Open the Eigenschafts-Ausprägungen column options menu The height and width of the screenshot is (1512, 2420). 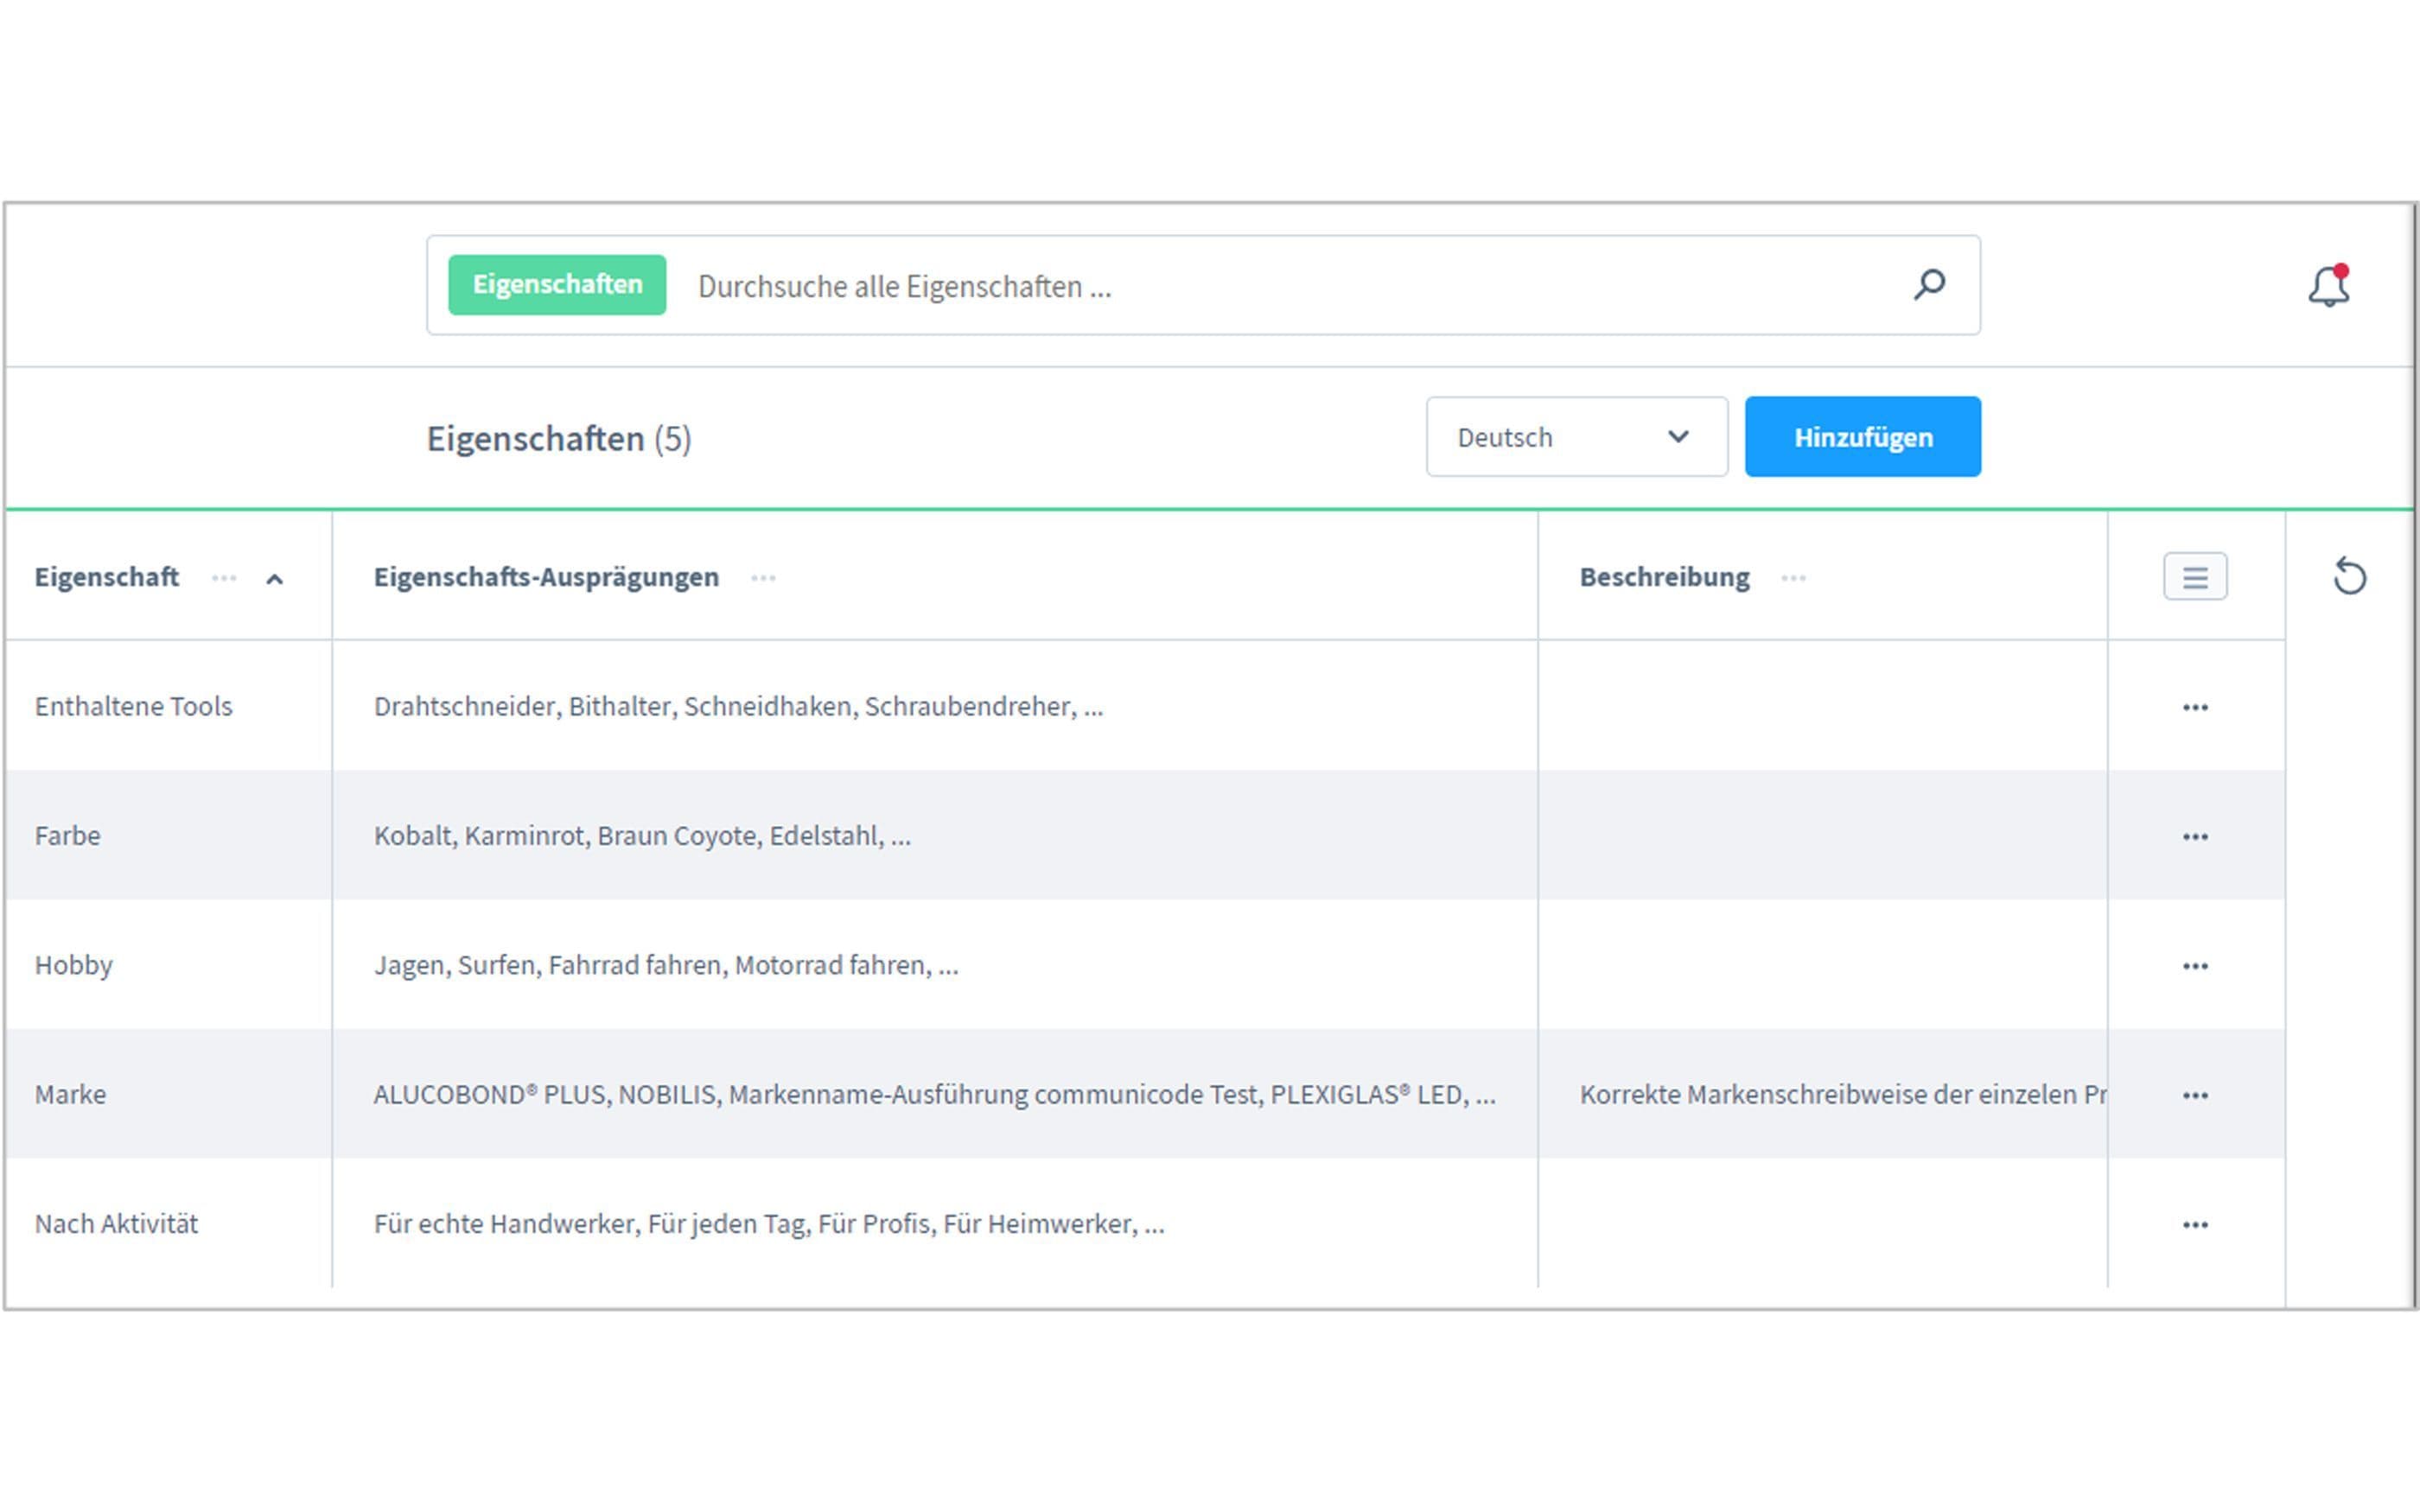click(x=764, y=578)
